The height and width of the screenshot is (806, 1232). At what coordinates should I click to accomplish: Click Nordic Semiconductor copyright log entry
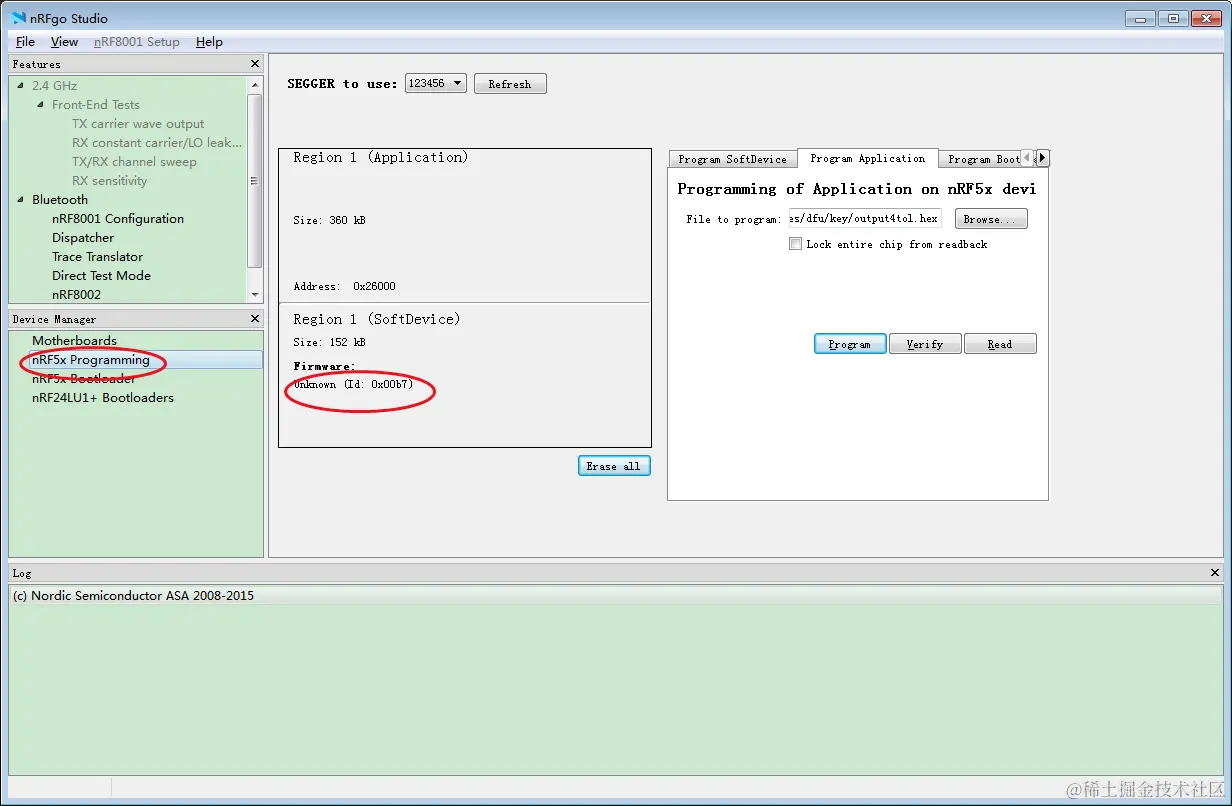[133, 596]
